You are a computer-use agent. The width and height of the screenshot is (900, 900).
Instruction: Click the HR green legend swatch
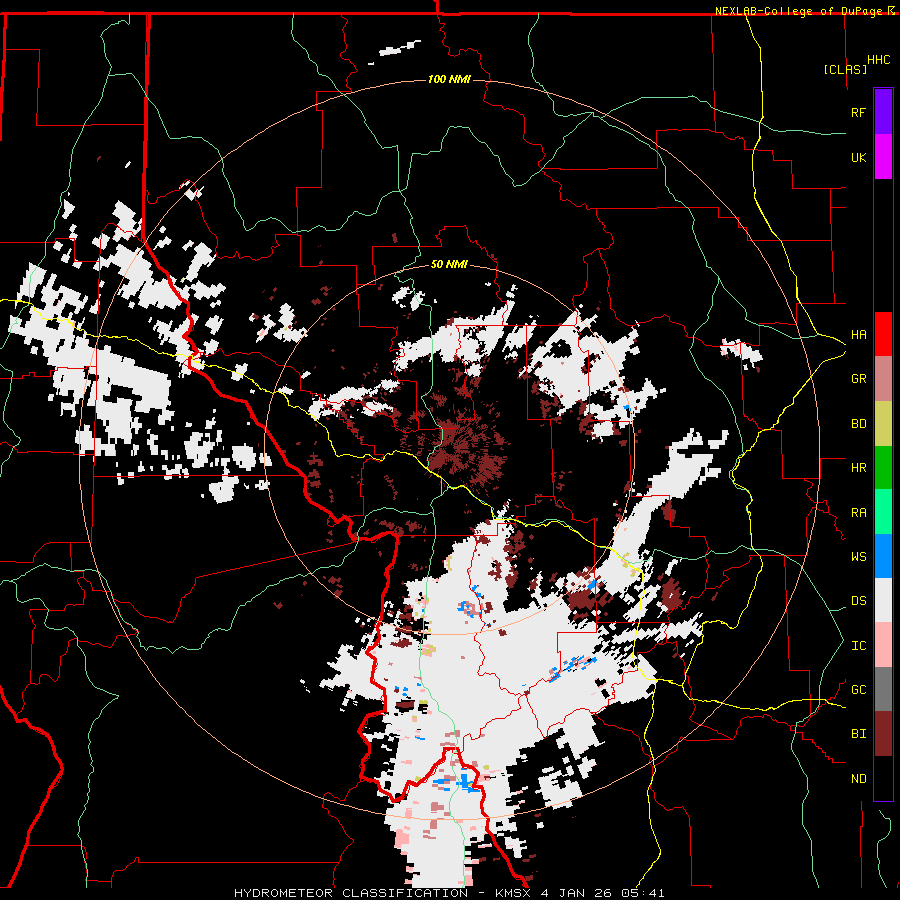pos(883,468)
